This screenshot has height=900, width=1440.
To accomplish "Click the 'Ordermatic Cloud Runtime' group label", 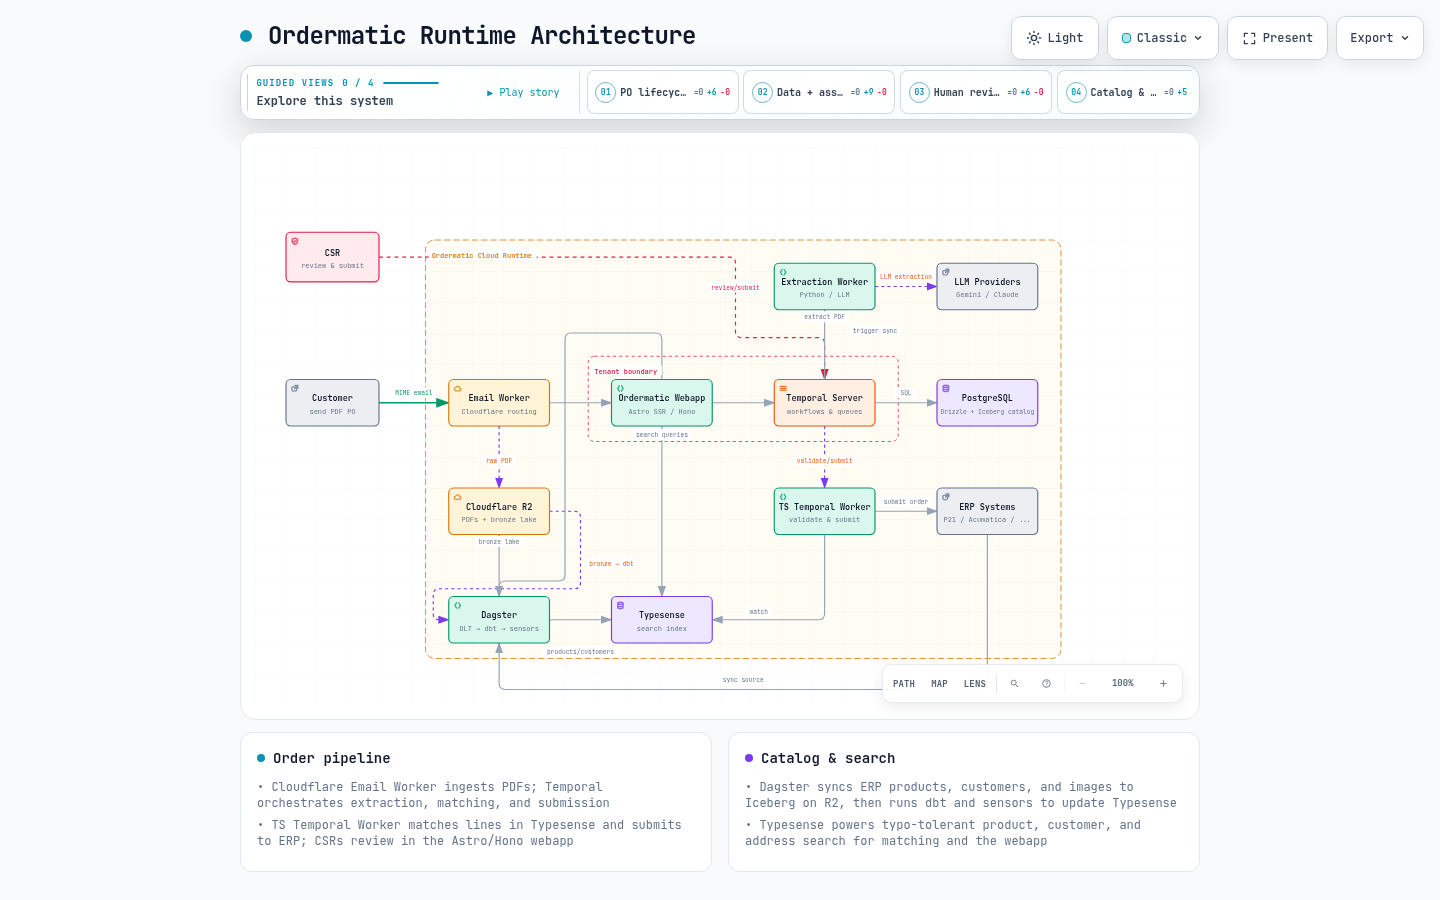I will (x=482, y=255).
